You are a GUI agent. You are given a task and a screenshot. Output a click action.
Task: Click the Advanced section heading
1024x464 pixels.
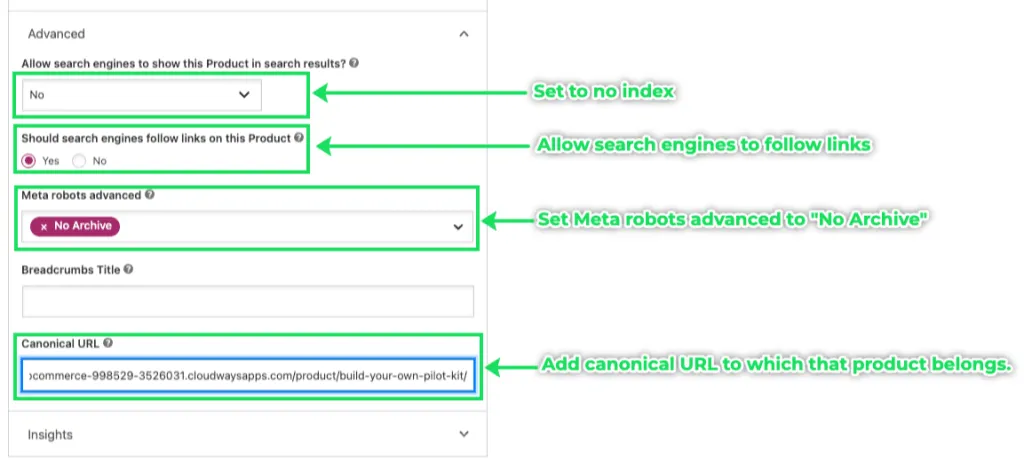click(56, 33)
